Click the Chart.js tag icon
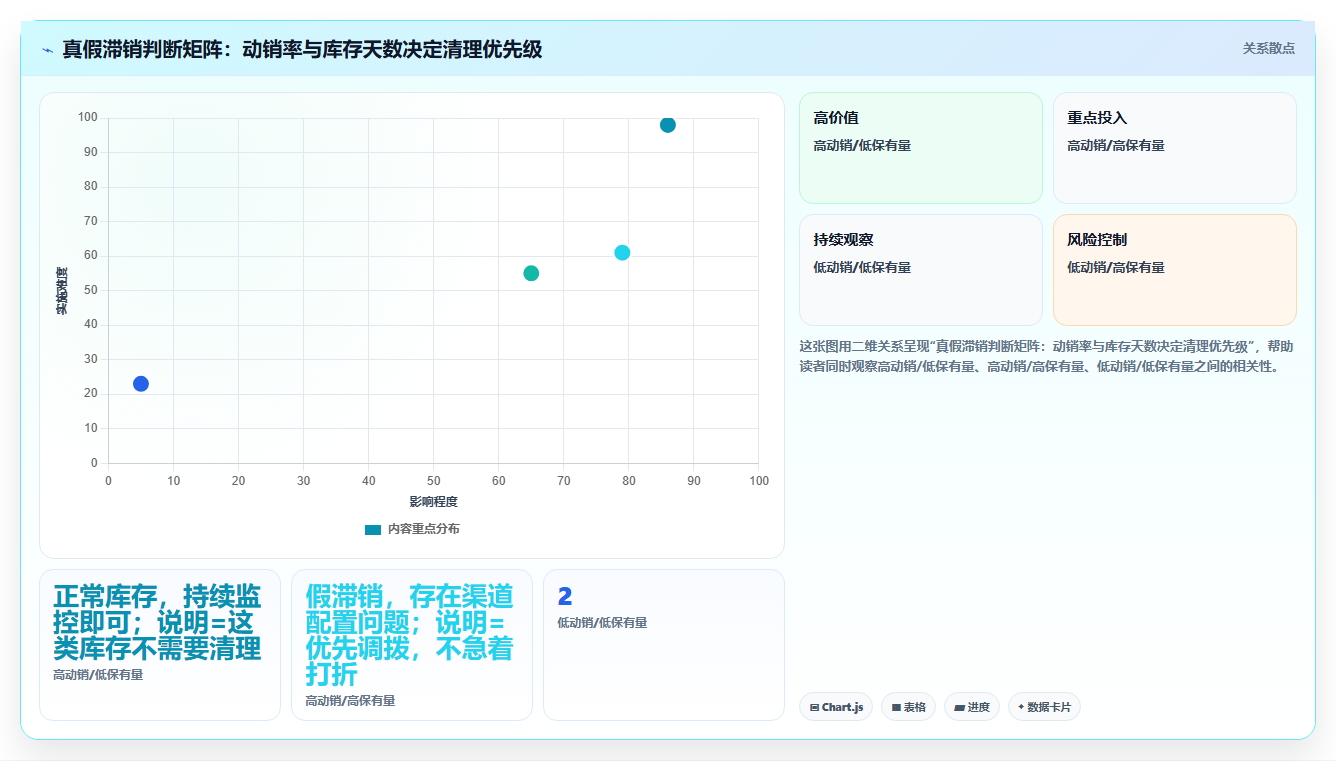 pos(815,707)
